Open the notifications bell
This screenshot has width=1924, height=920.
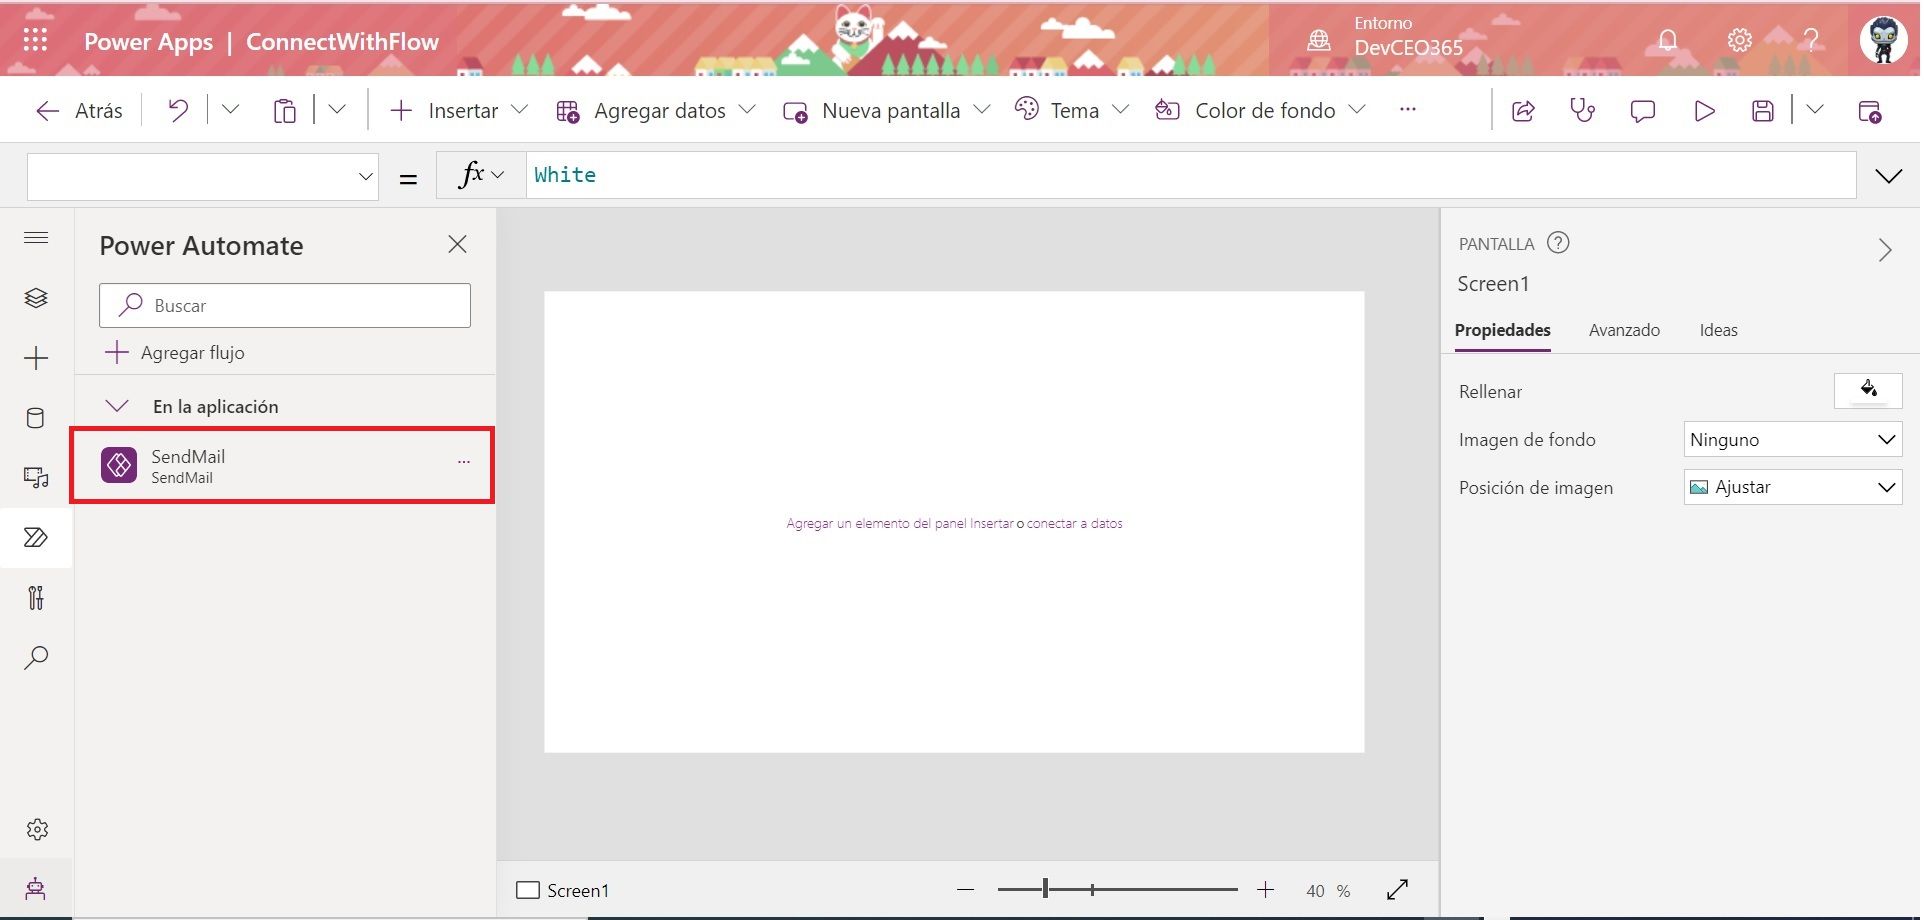tap(1667, 41)
